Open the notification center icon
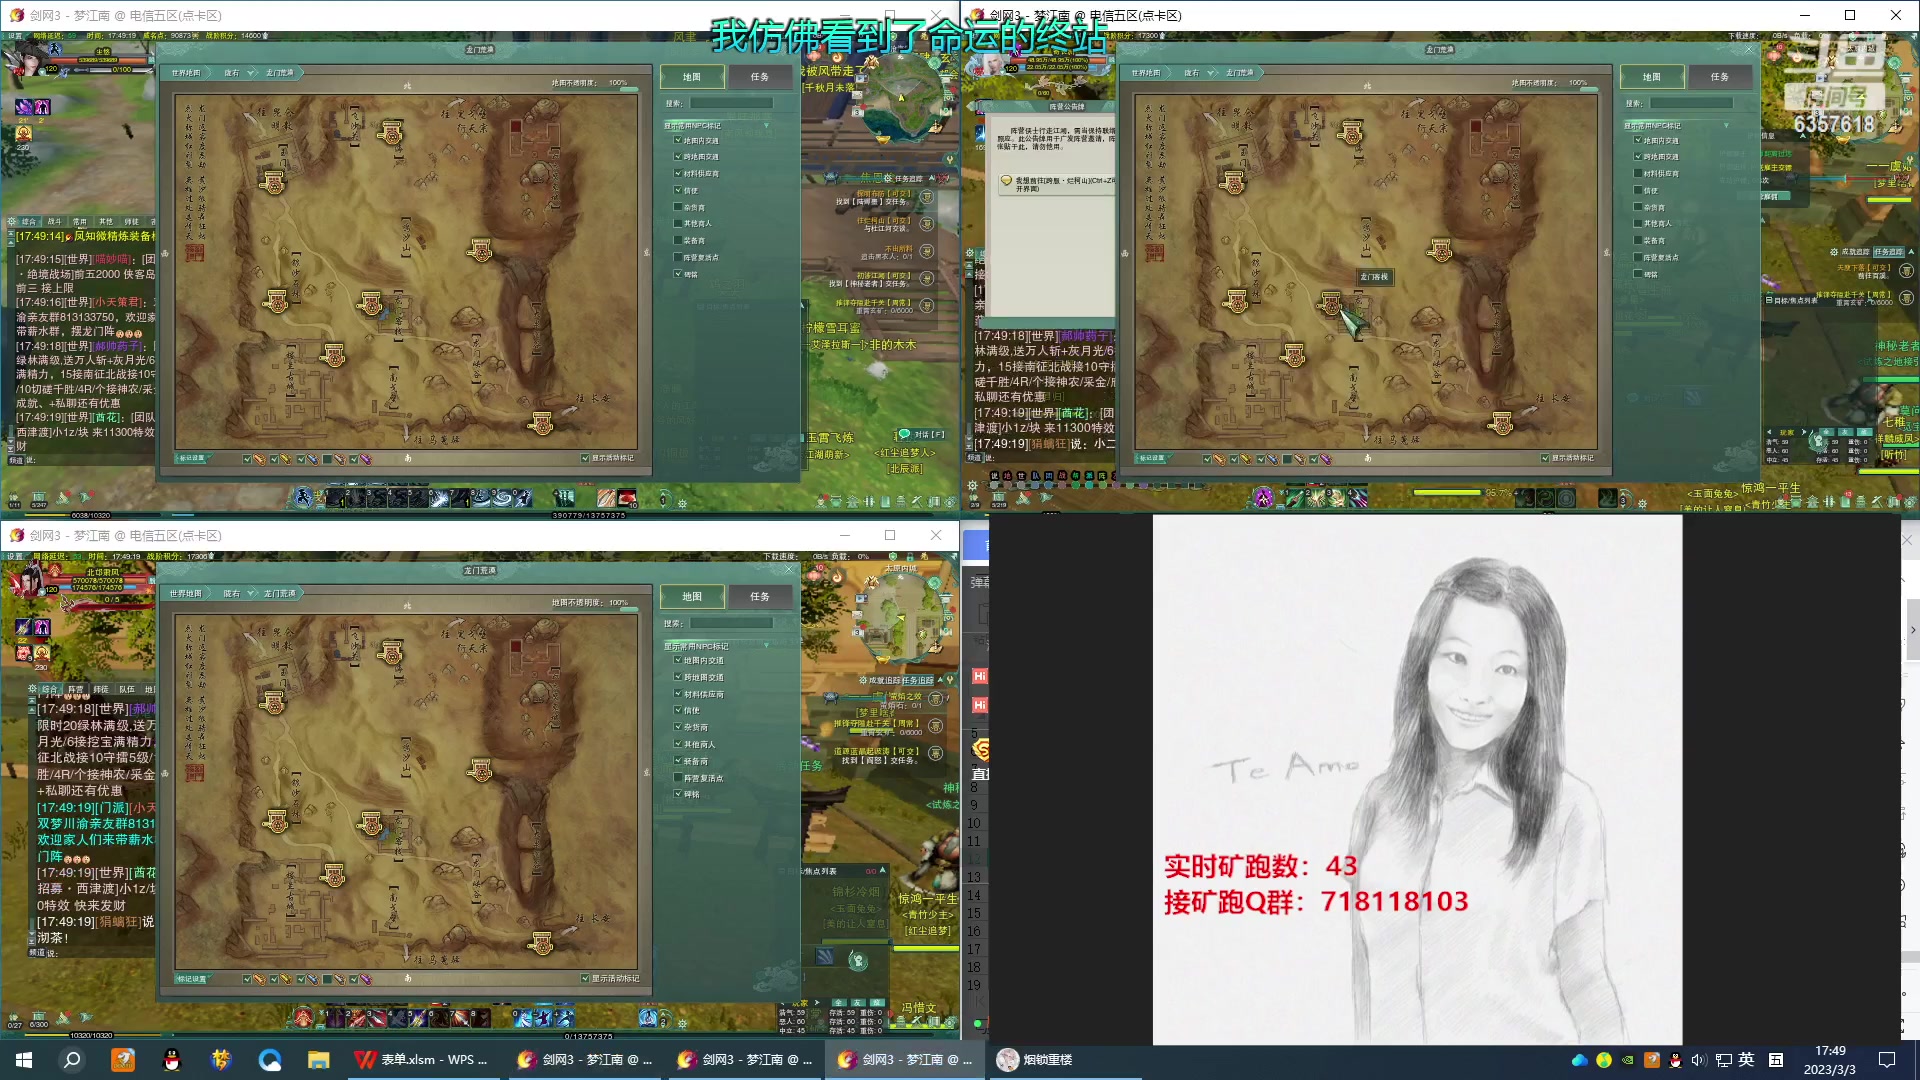Screen dimensions: 1920x1080 [x=1887, y=1060]
